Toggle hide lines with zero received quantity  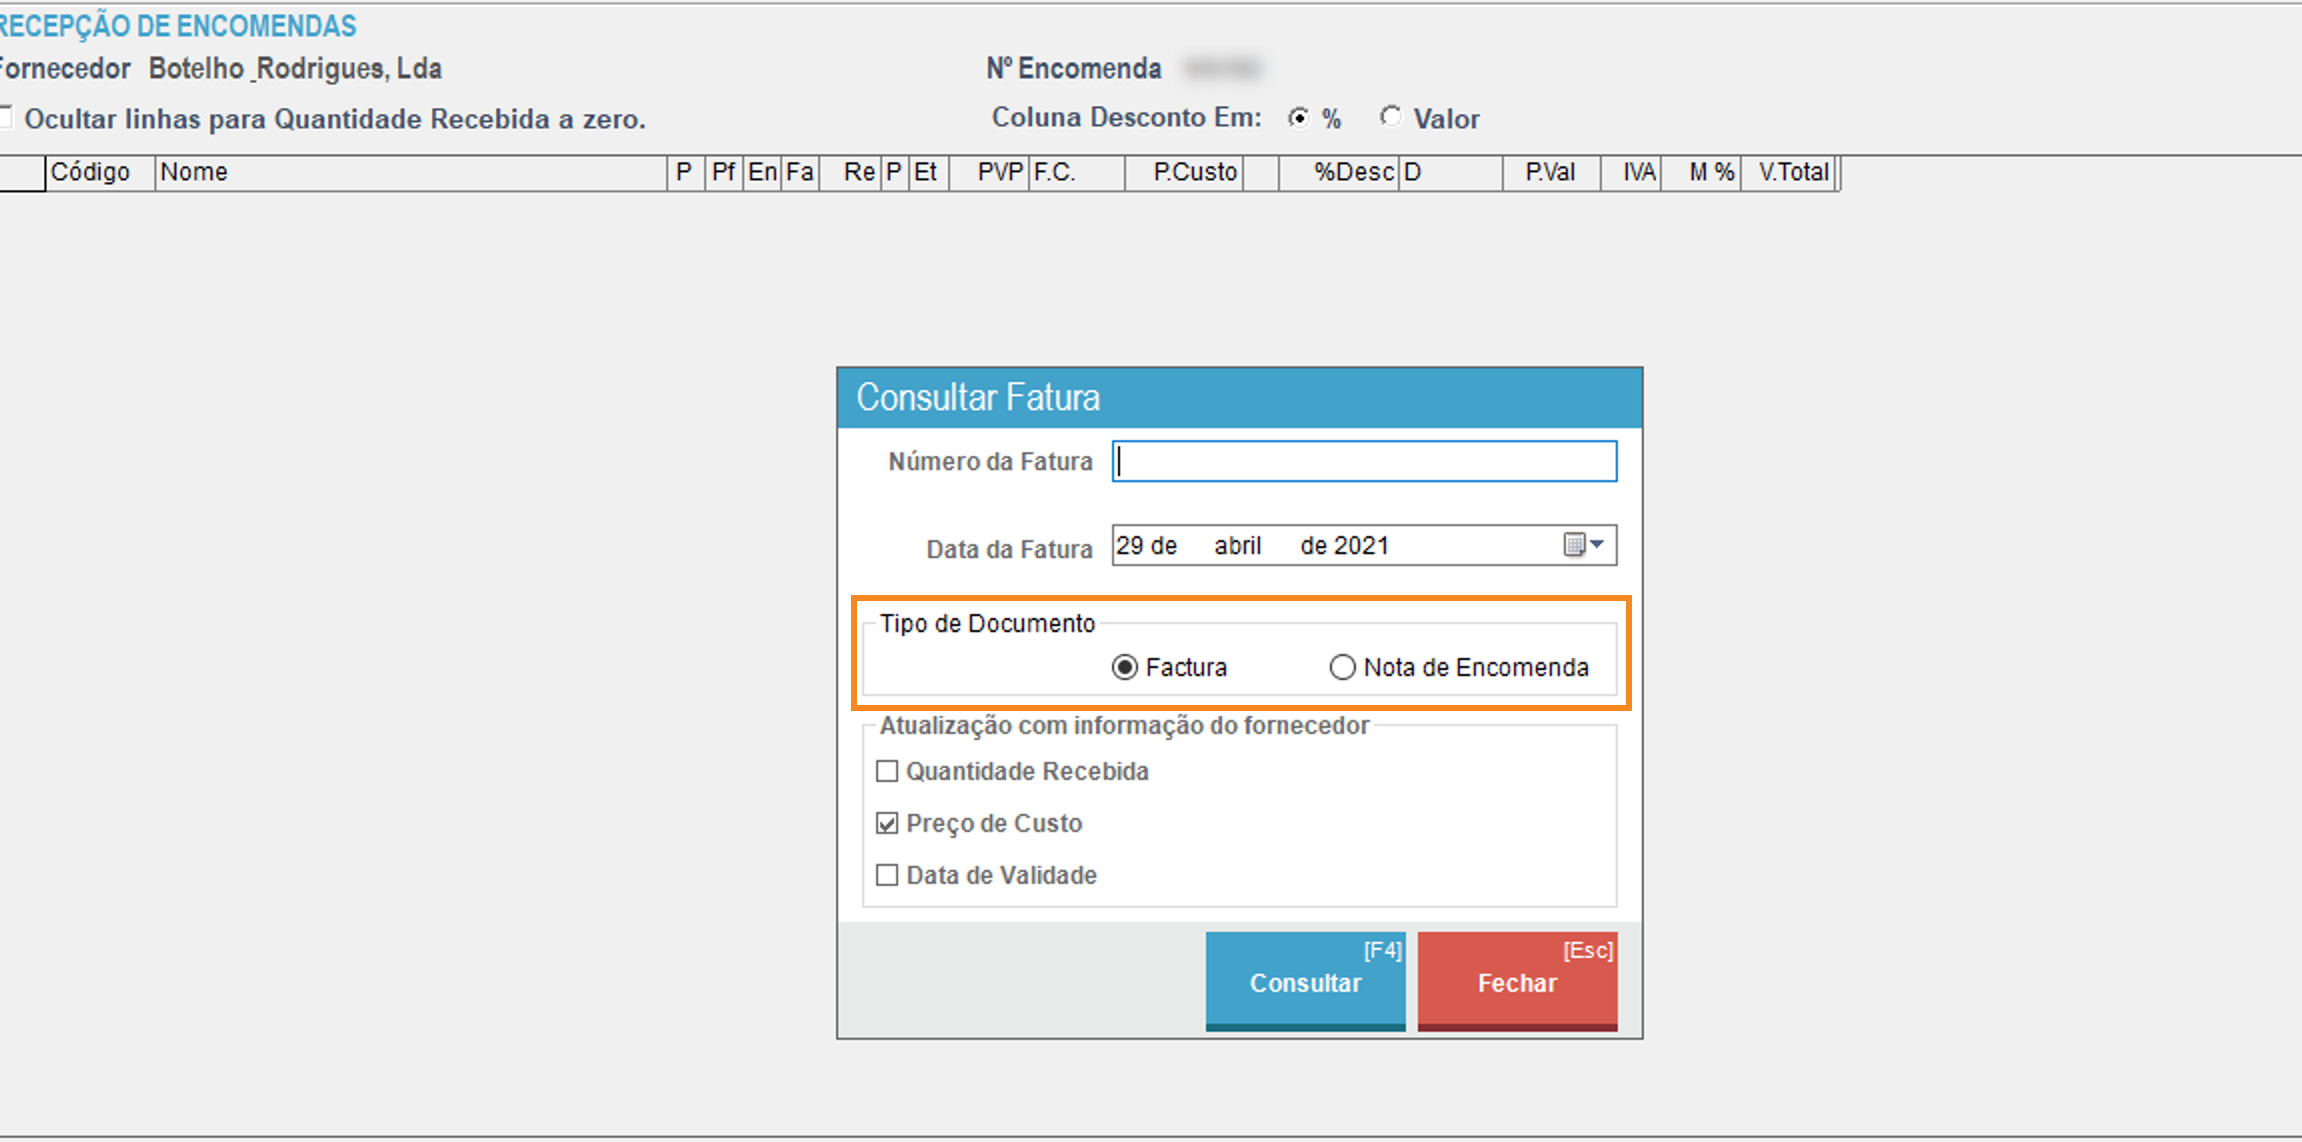(6, 118)
